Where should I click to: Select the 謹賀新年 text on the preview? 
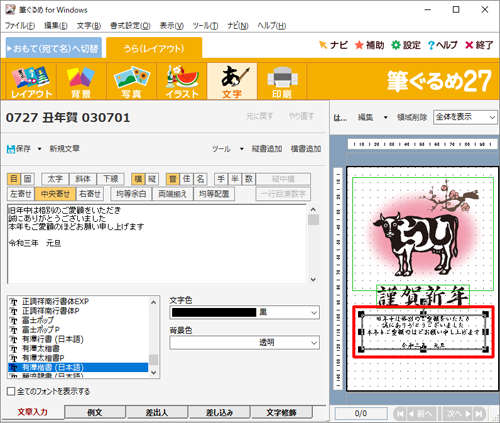click(x=423, y=296)
